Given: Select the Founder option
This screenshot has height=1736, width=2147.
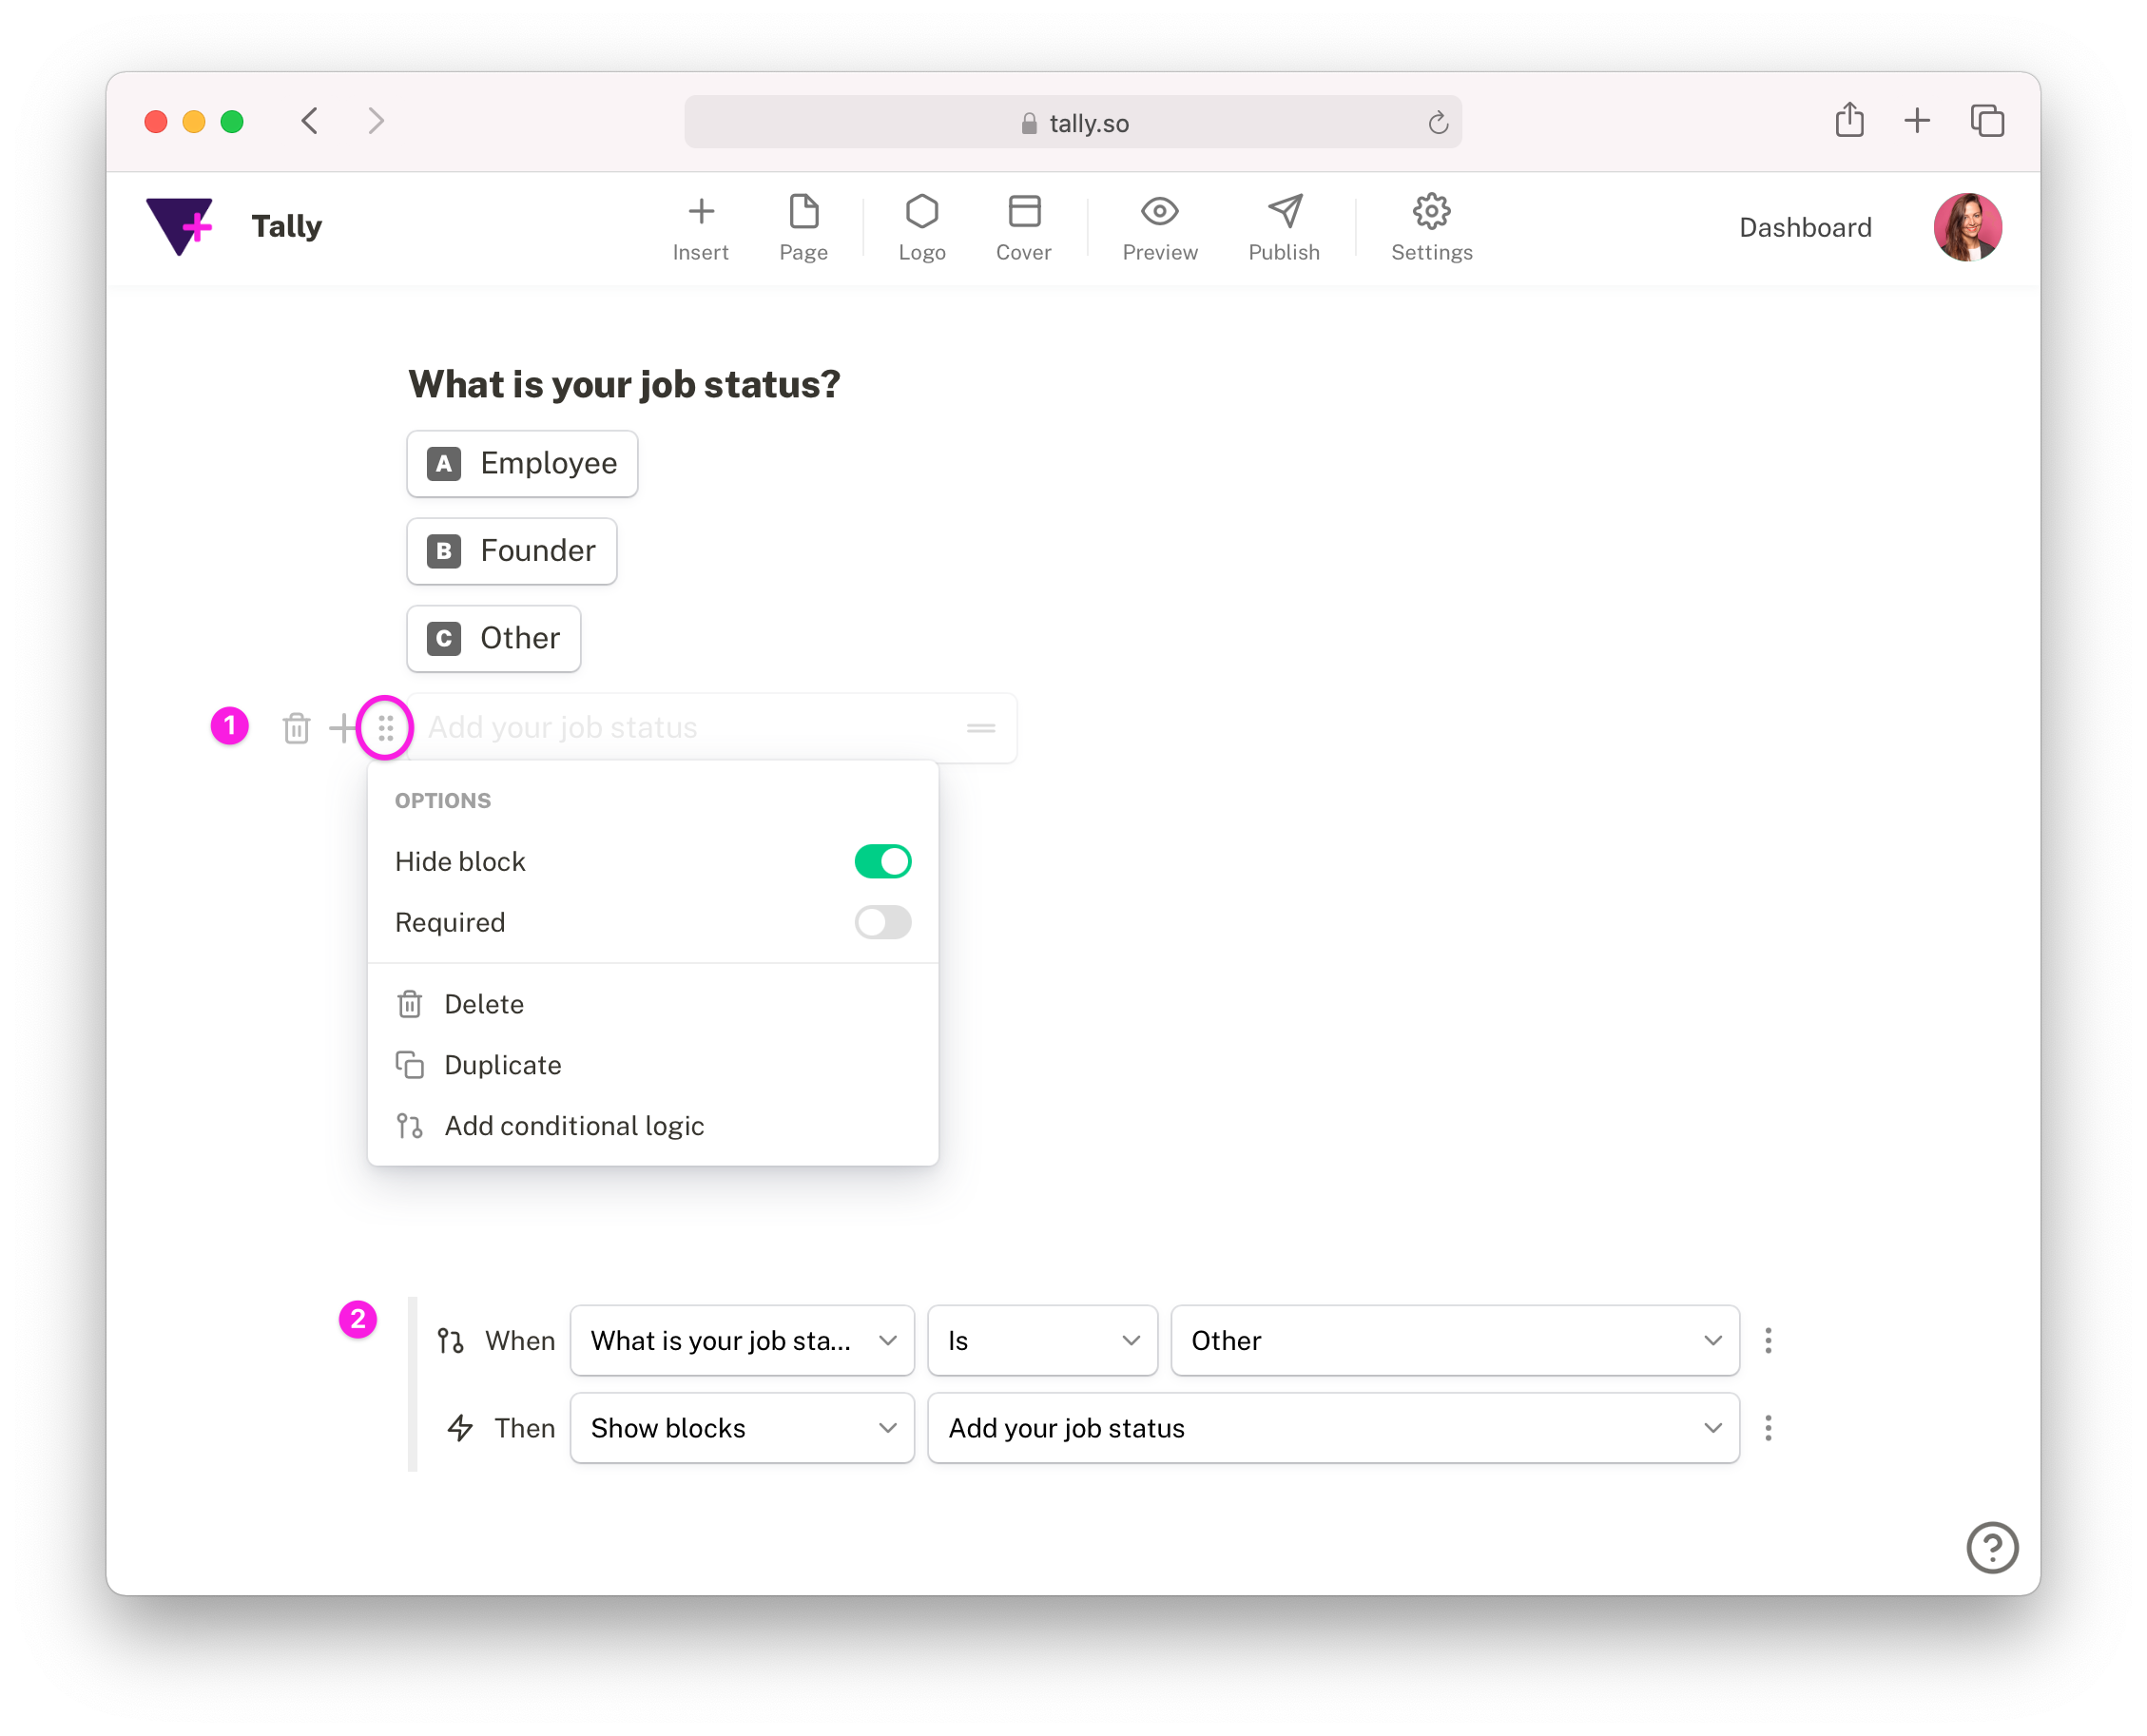Looking at the screenshot, I should 511,550.
